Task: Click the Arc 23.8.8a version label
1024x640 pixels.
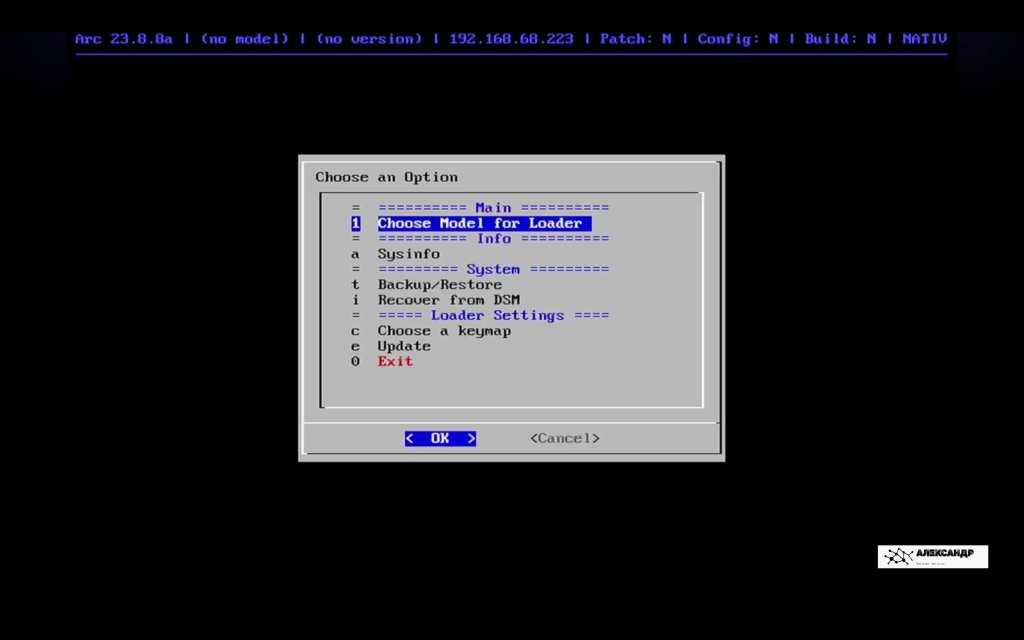Action: 124,38
